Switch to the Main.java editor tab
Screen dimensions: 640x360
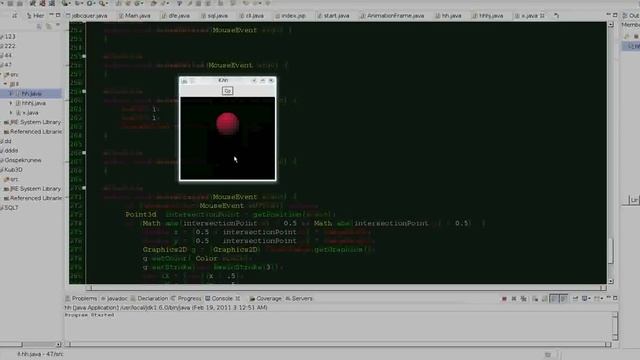[135, 16]
